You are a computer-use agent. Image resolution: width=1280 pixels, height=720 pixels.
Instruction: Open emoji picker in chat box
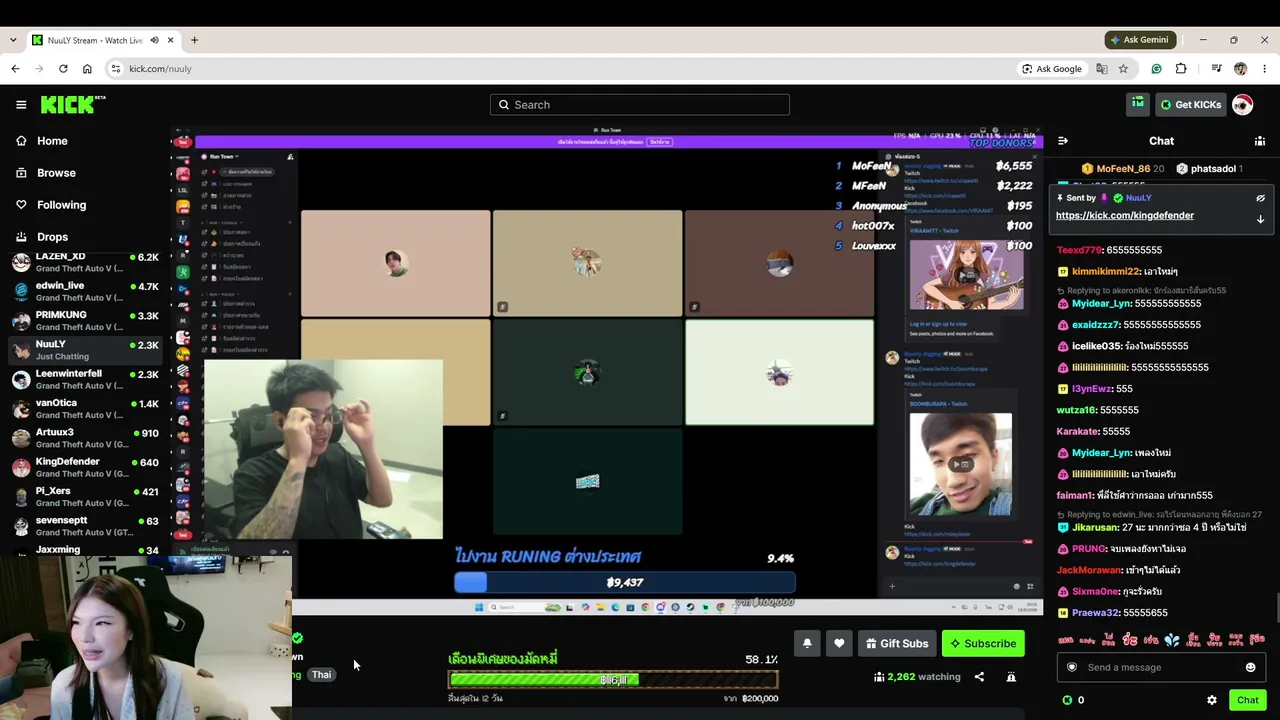pos(1250,667)
